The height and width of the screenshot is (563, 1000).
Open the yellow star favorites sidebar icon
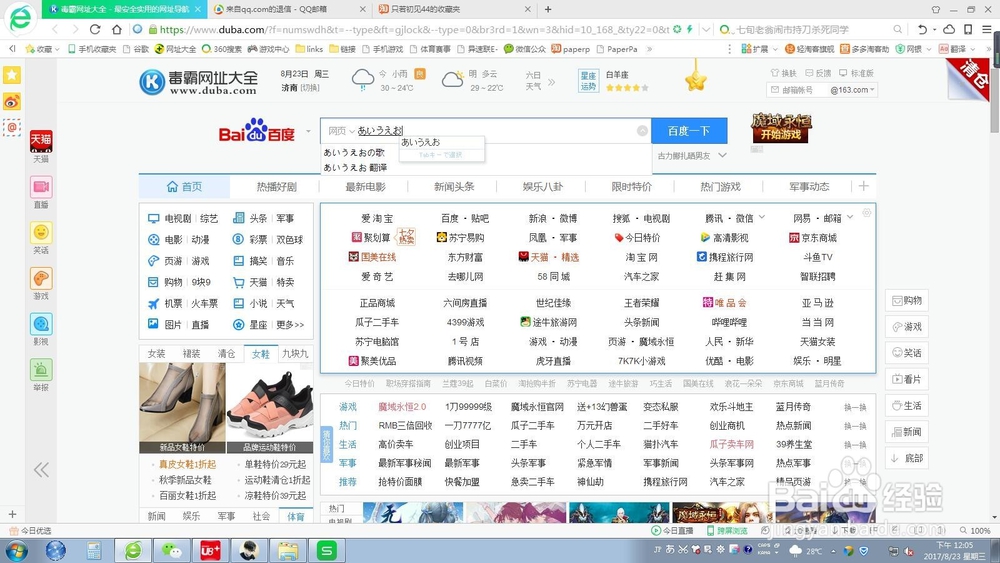[x=11, y=75]
